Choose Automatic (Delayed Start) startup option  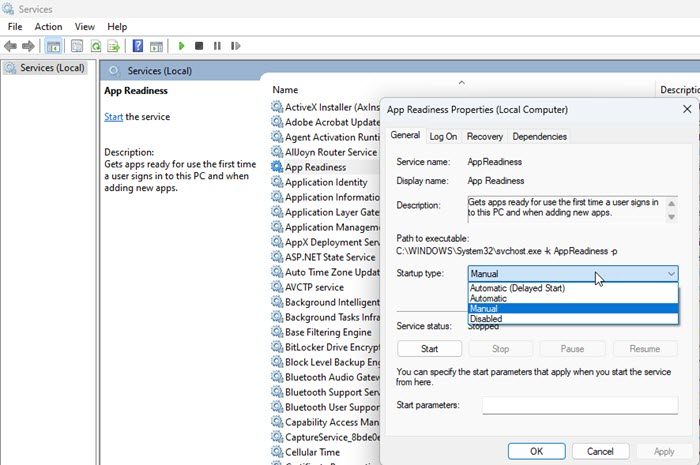573,288
